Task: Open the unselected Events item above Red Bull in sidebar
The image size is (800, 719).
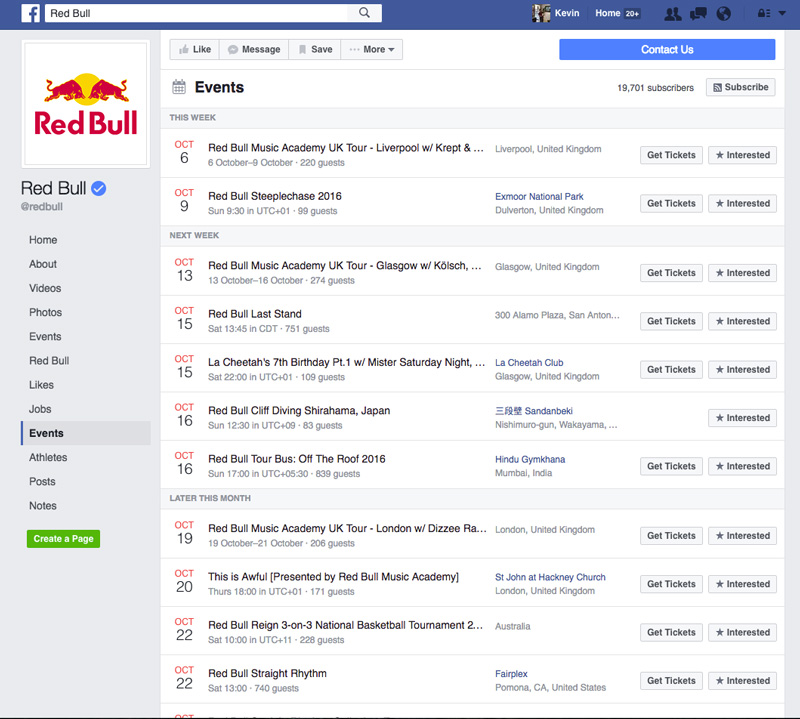Action: click(x=45, y=337)
